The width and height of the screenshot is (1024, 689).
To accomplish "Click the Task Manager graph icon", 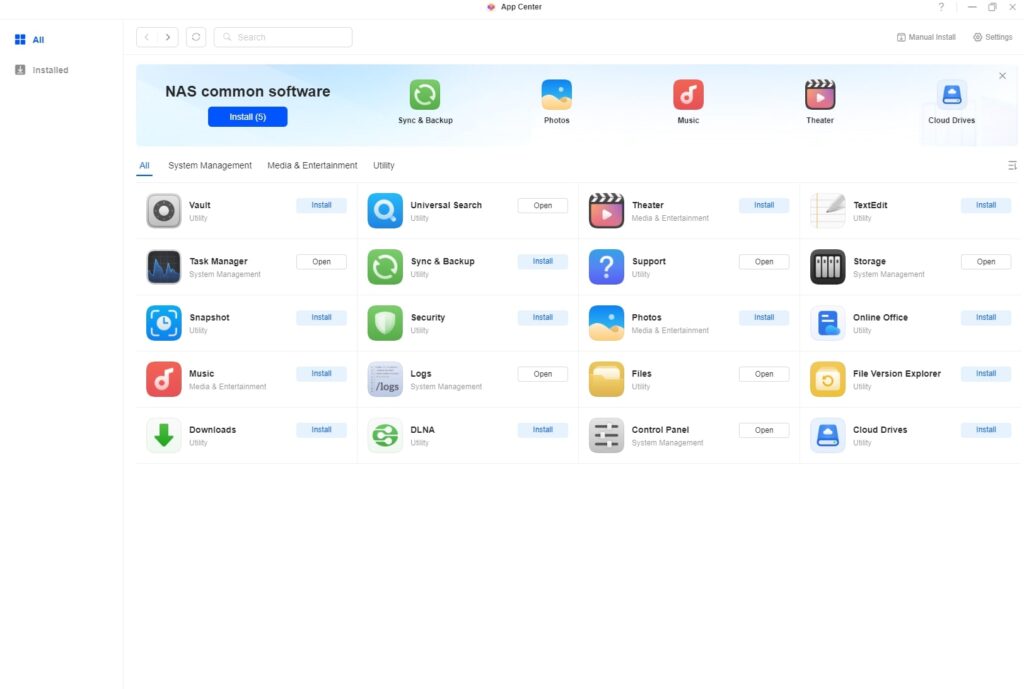I will (164, 267).
